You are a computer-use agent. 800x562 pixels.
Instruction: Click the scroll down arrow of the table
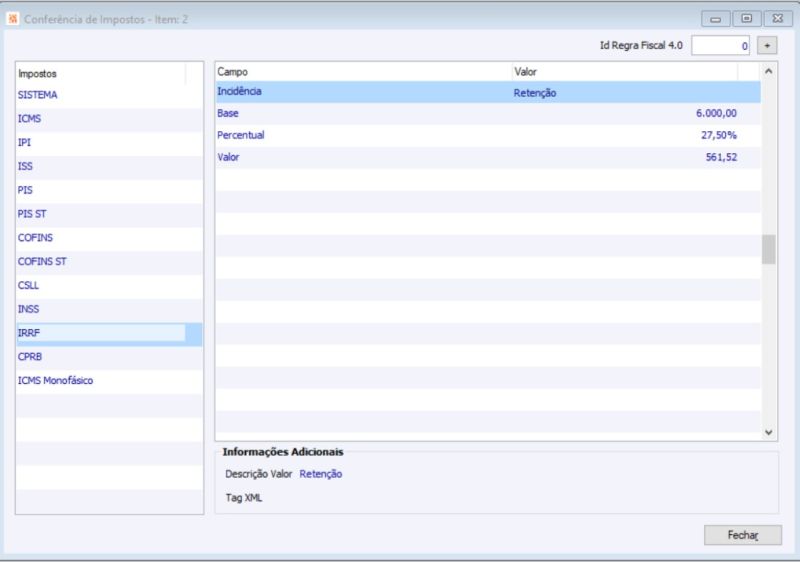coord(769,432)
